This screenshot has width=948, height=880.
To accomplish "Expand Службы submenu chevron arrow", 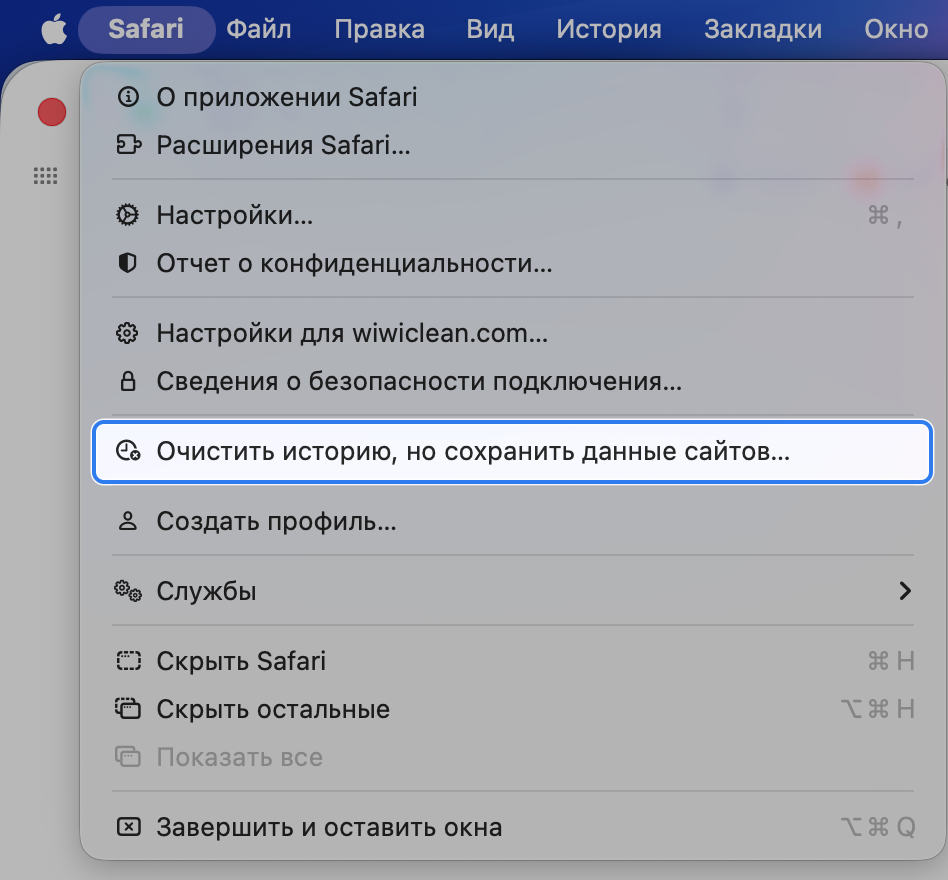I will coord(905,591).
